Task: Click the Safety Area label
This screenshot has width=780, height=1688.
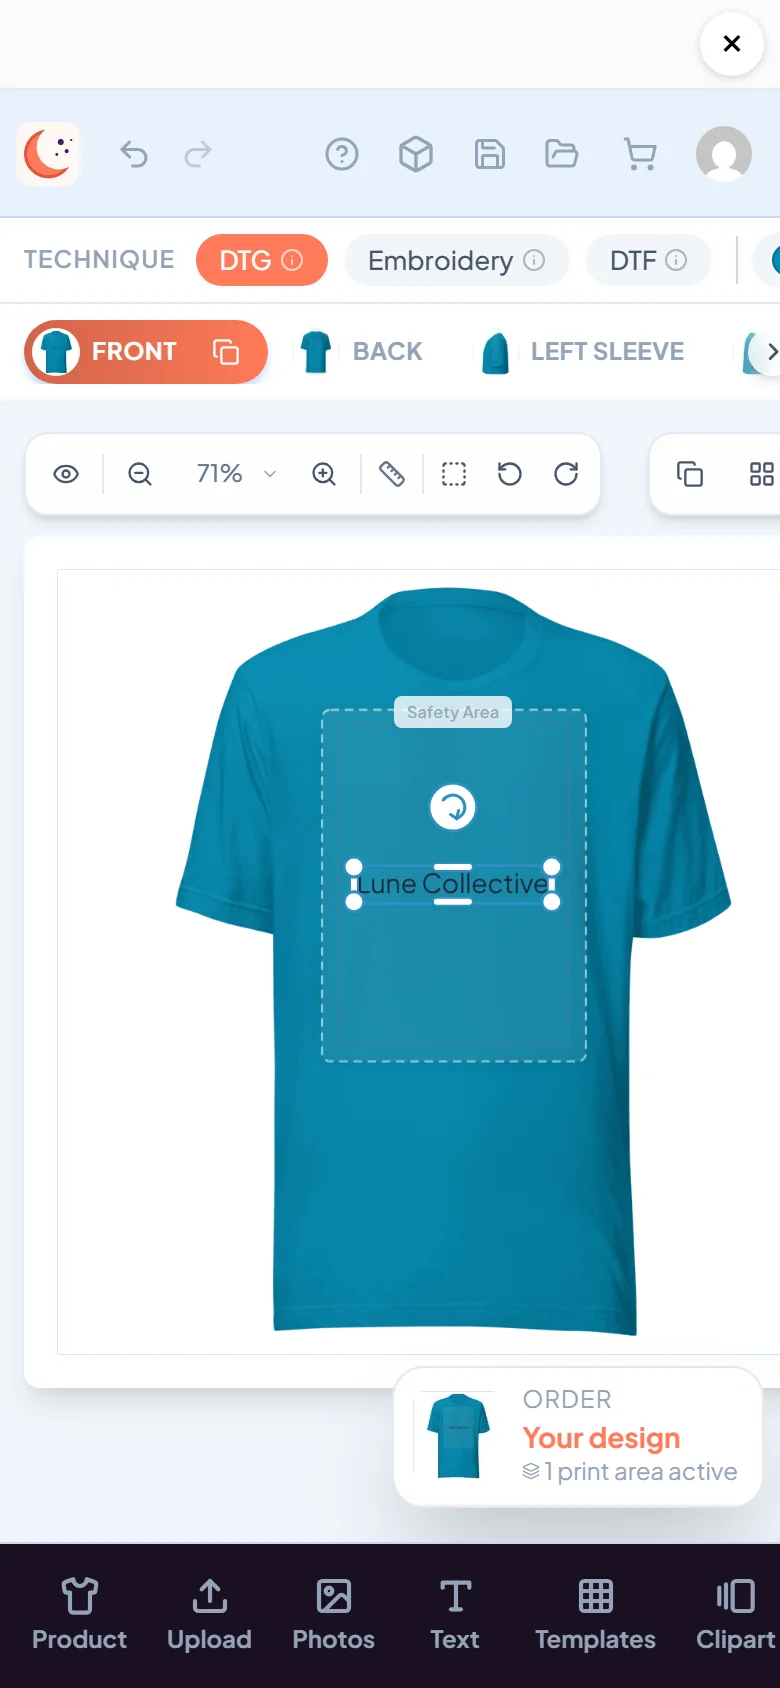Action: [x=453, y=712]
